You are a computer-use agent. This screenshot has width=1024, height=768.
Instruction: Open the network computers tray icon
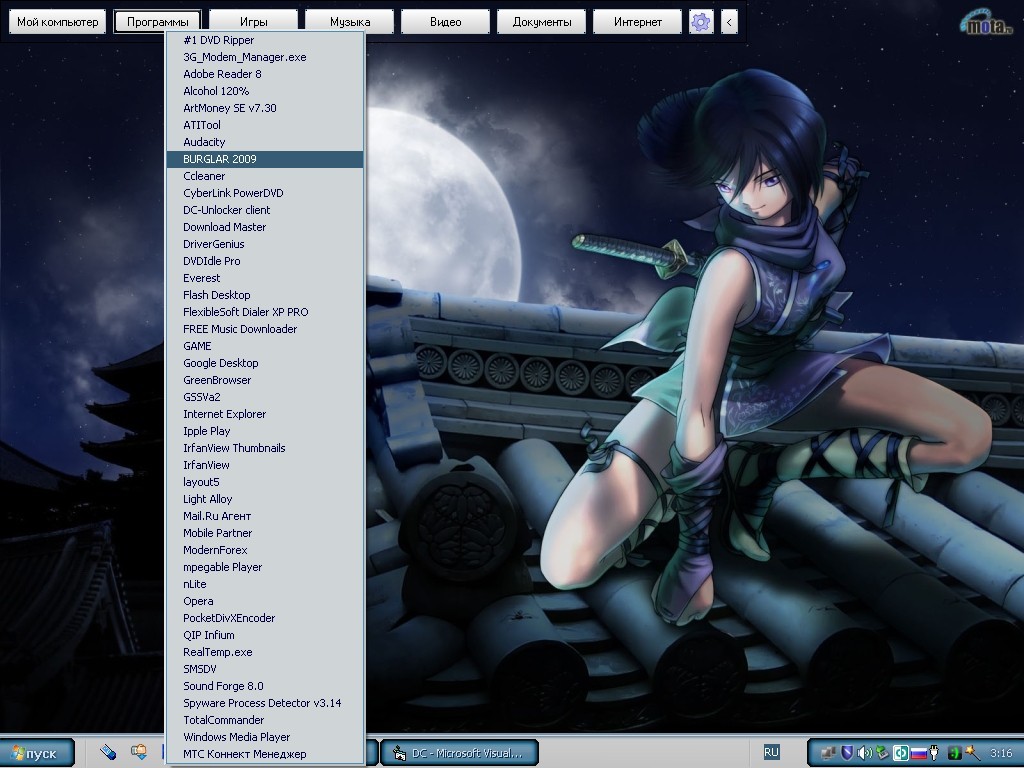tap(828, 754)
